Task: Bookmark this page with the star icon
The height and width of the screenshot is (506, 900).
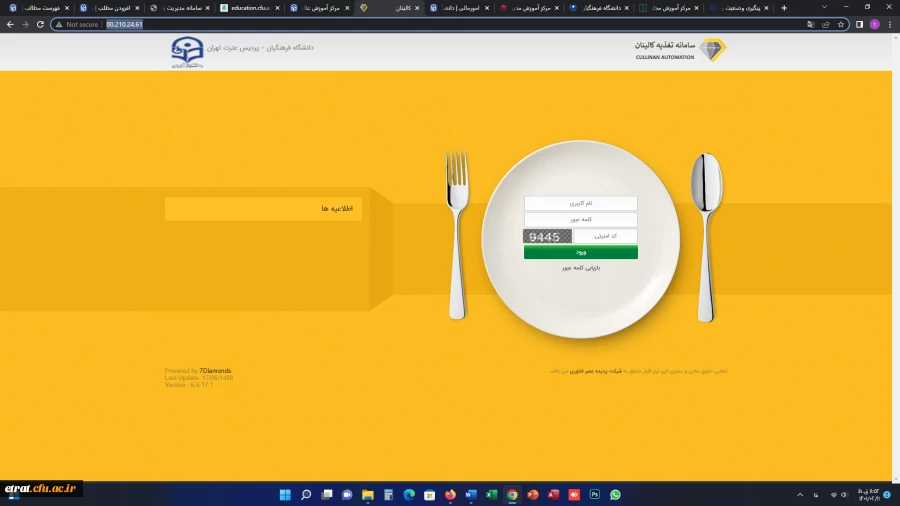Action: [841, 24]
